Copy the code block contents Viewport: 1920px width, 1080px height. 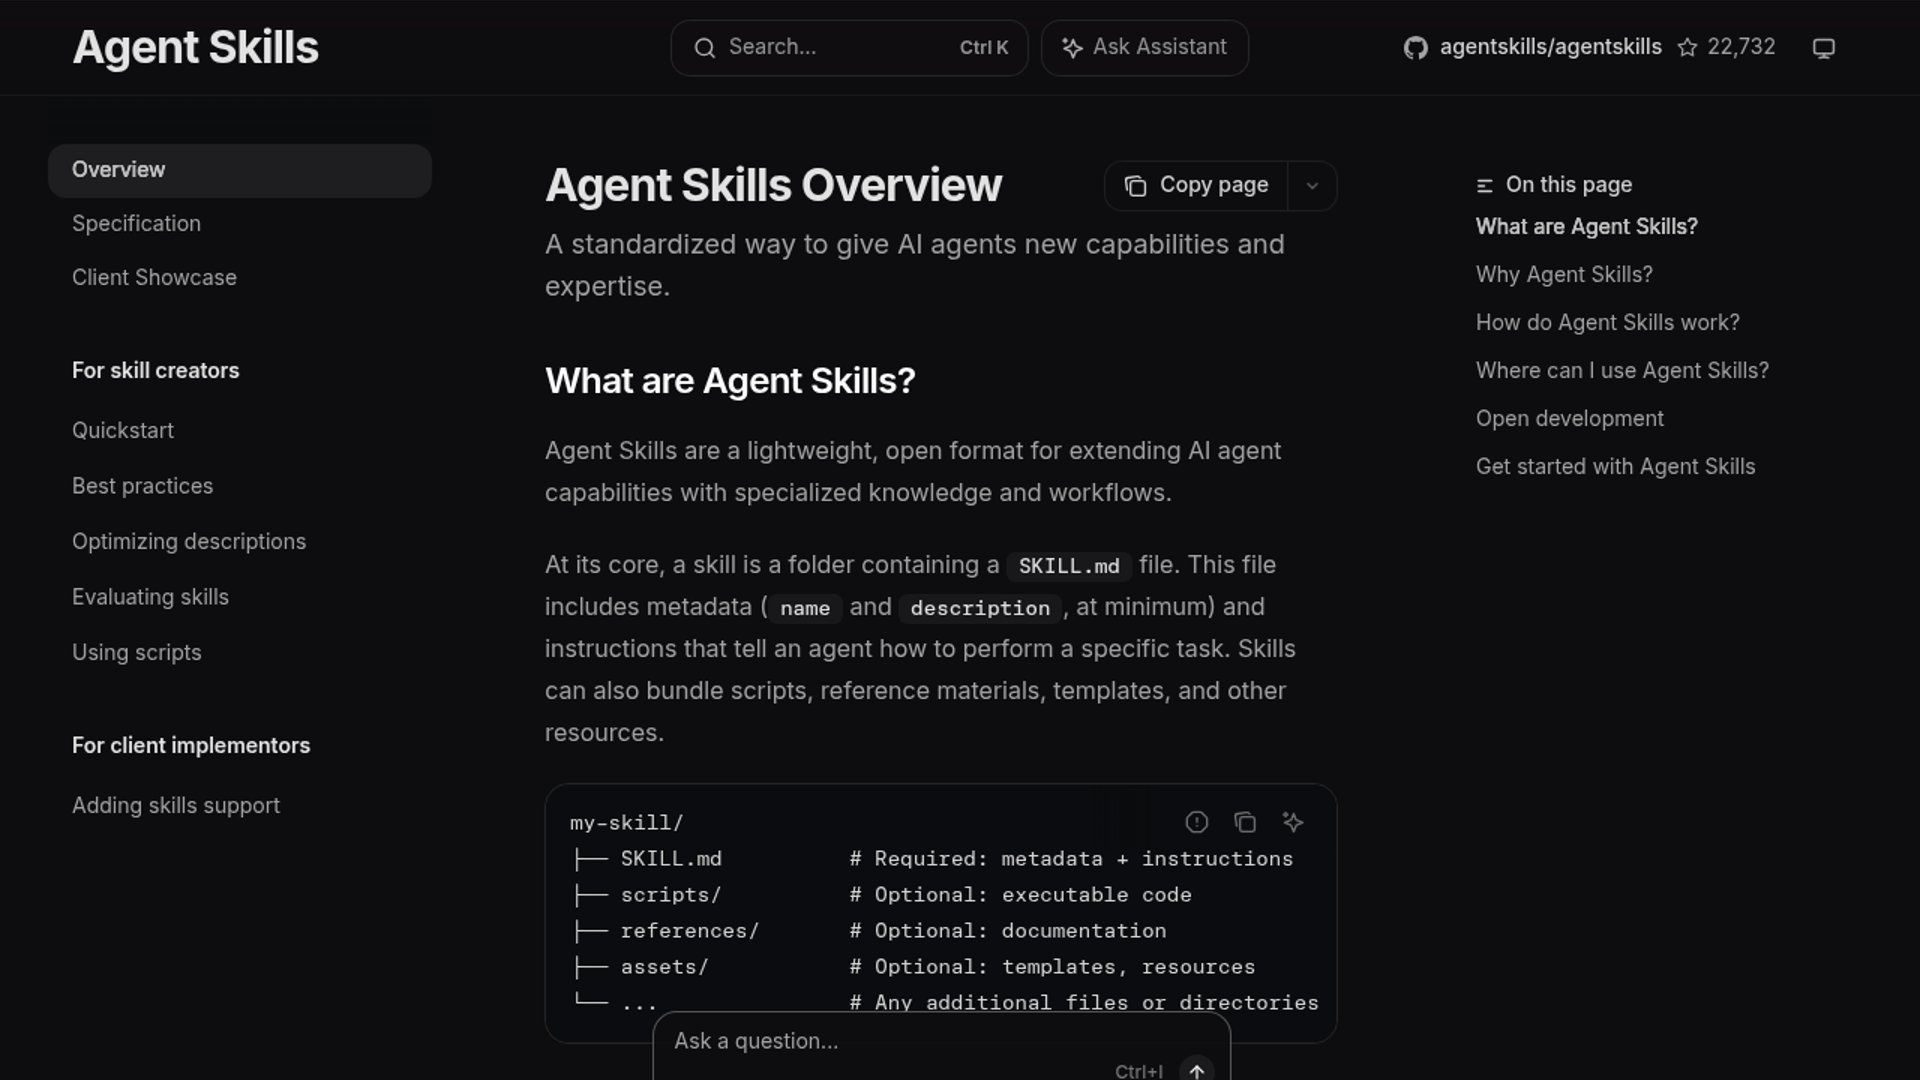pyautogui.click(x=1245, y=822)
